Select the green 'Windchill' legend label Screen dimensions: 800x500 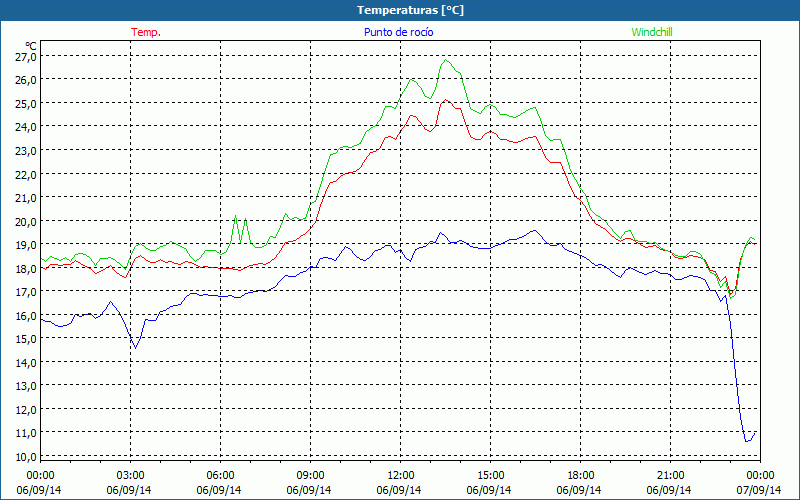coord(652,32)
